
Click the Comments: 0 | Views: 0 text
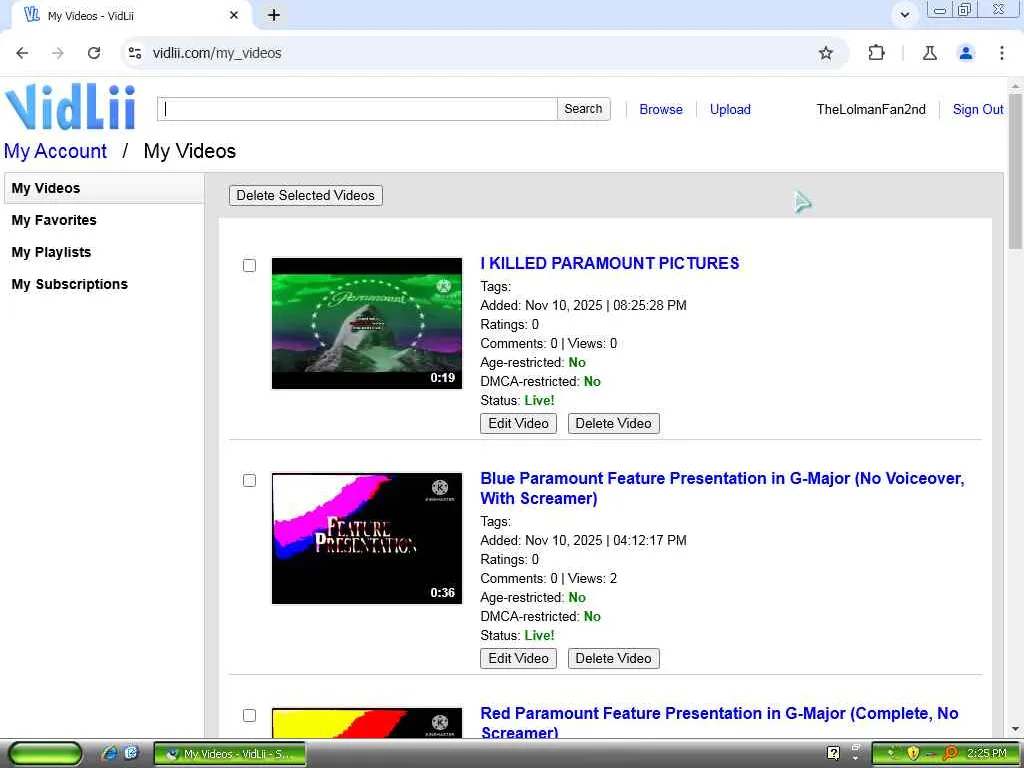(x=549, y=344)
